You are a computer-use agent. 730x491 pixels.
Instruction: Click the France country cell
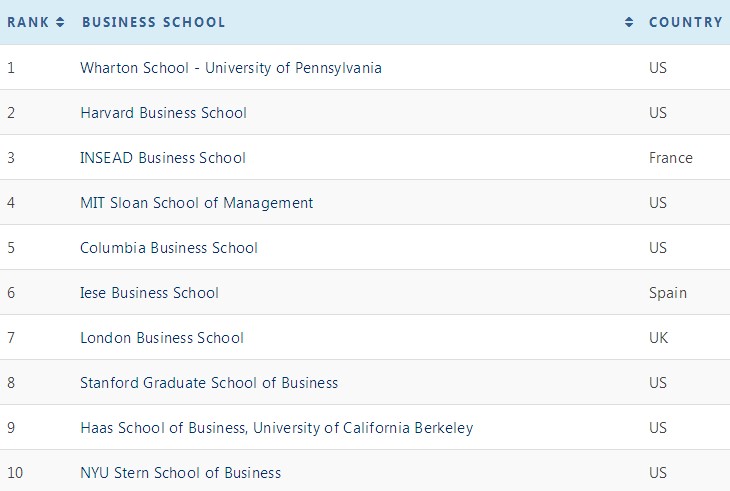click(670, 158)
